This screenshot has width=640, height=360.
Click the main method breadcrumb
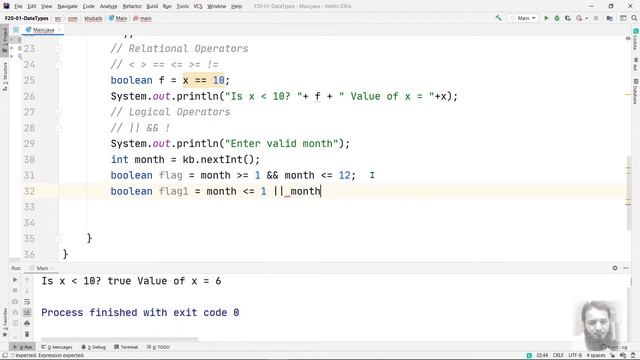point(142,18)
